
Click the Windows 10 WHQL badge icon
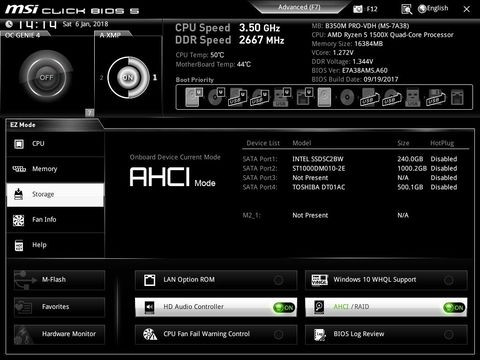[x=319, y=280]
